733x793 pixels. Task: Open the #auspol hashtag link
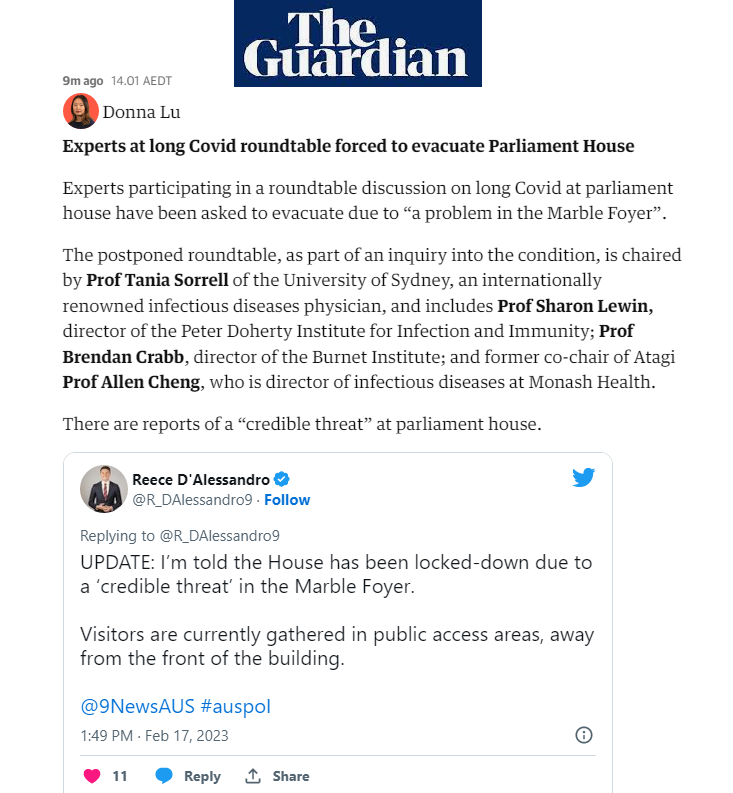coord(236,706)
